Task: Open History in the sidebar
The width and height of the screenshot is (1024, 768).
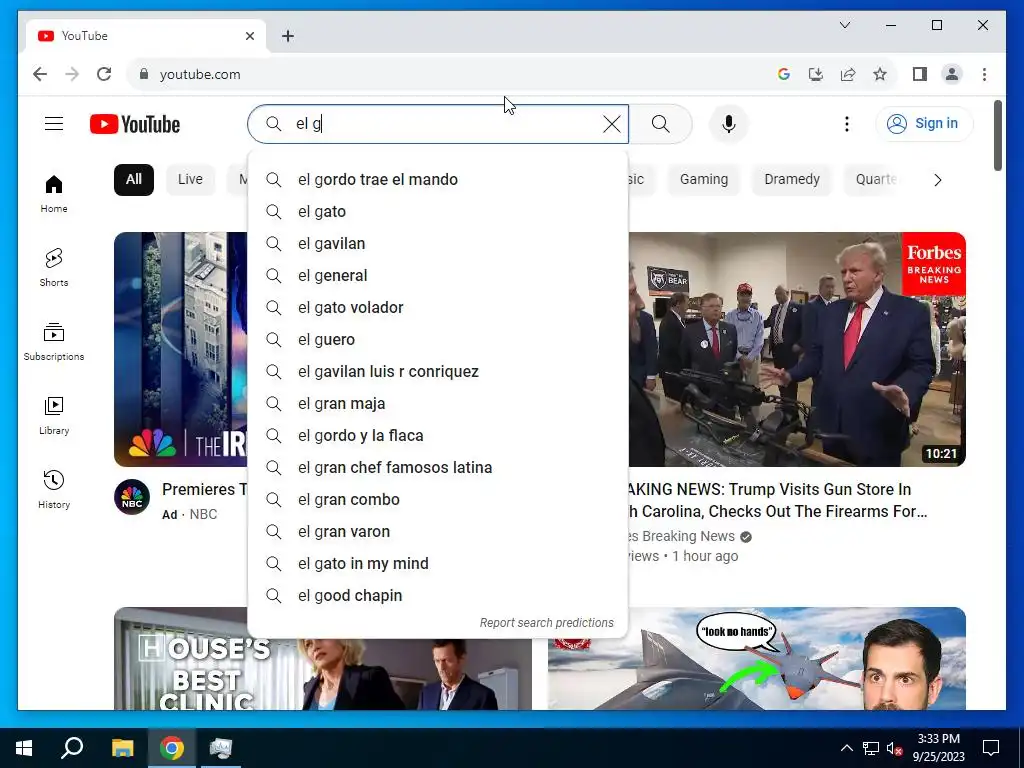Action: tap(54, 490)
